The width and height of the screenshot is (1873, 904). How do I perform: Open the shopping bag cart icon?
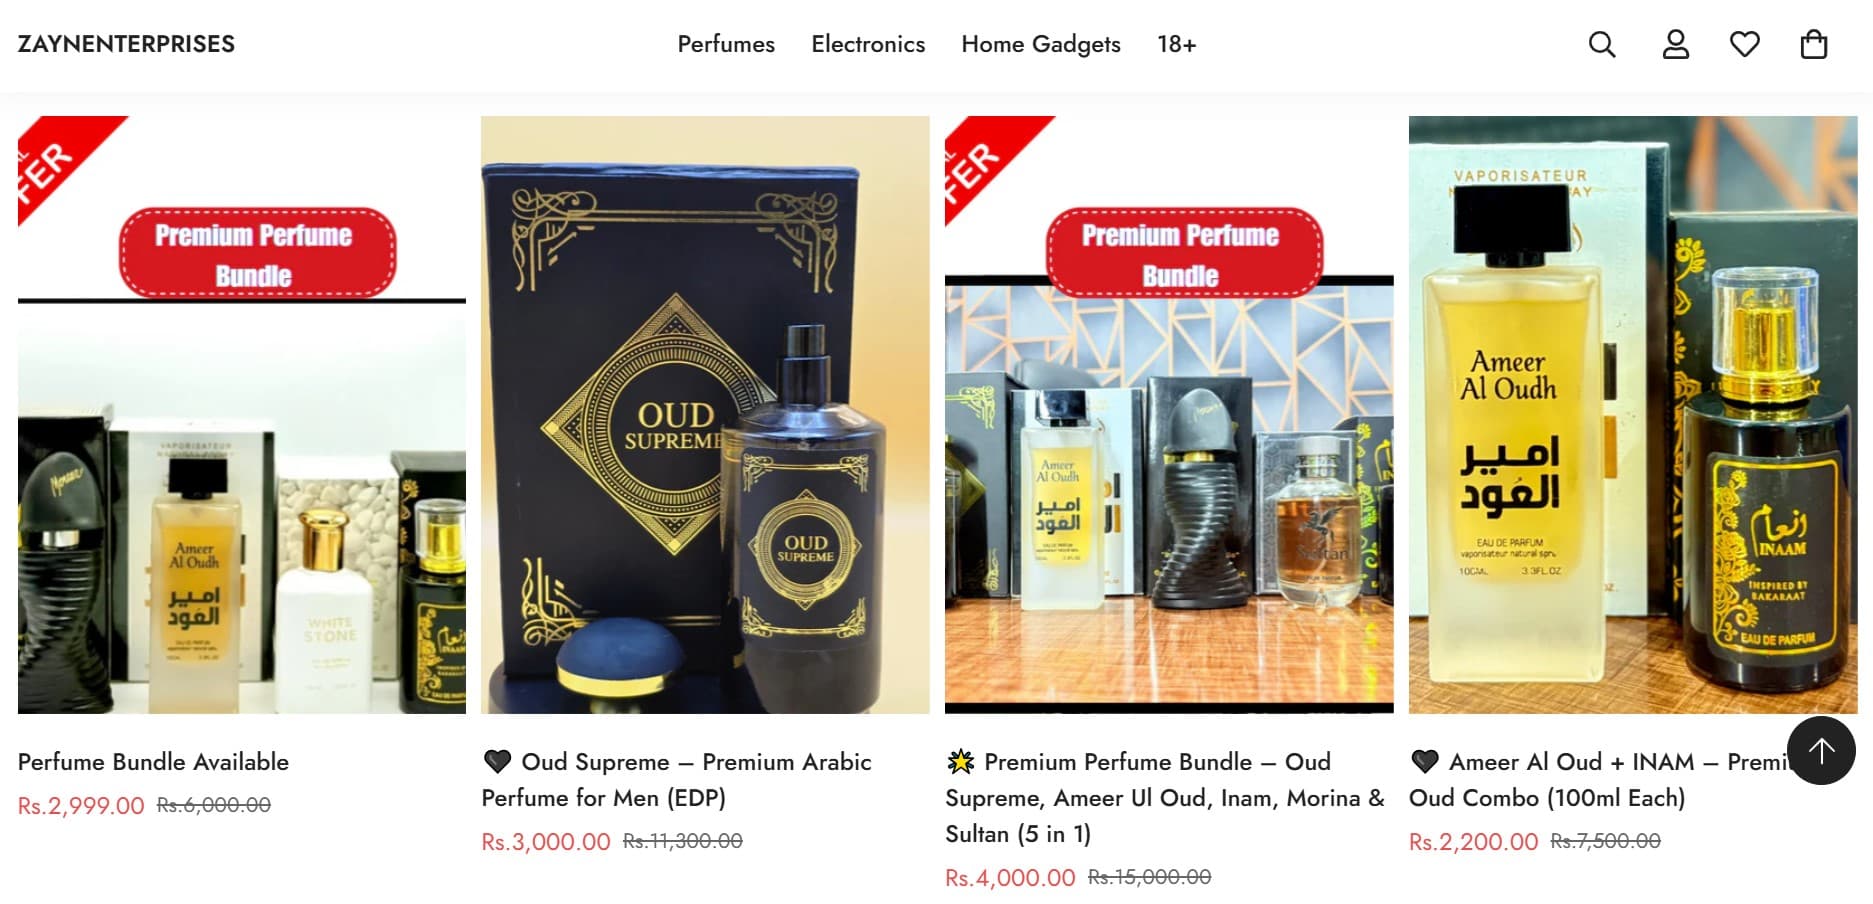(1814, 44)
